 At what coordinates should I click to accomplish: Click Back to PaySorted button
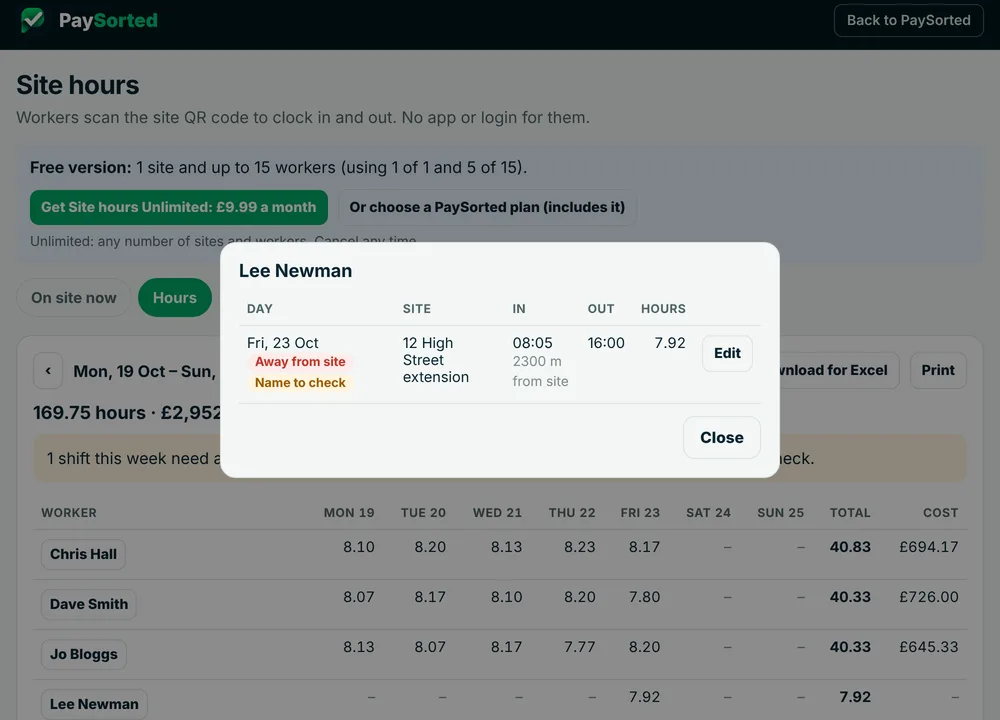[908, 20]
